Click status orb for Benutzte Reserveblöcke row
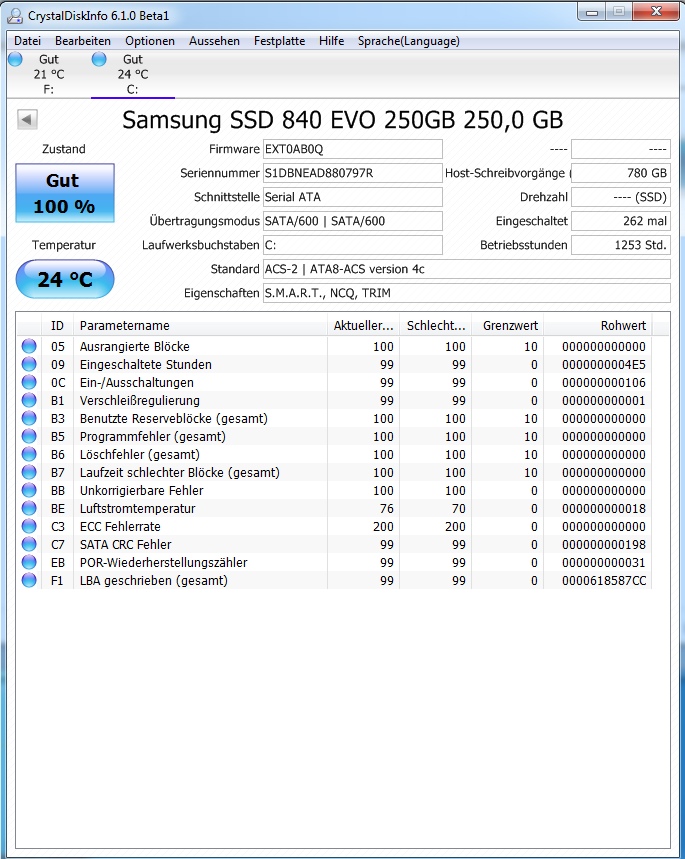Image resolution: width=685 pixels, height=859 pixels. point(29,419)
